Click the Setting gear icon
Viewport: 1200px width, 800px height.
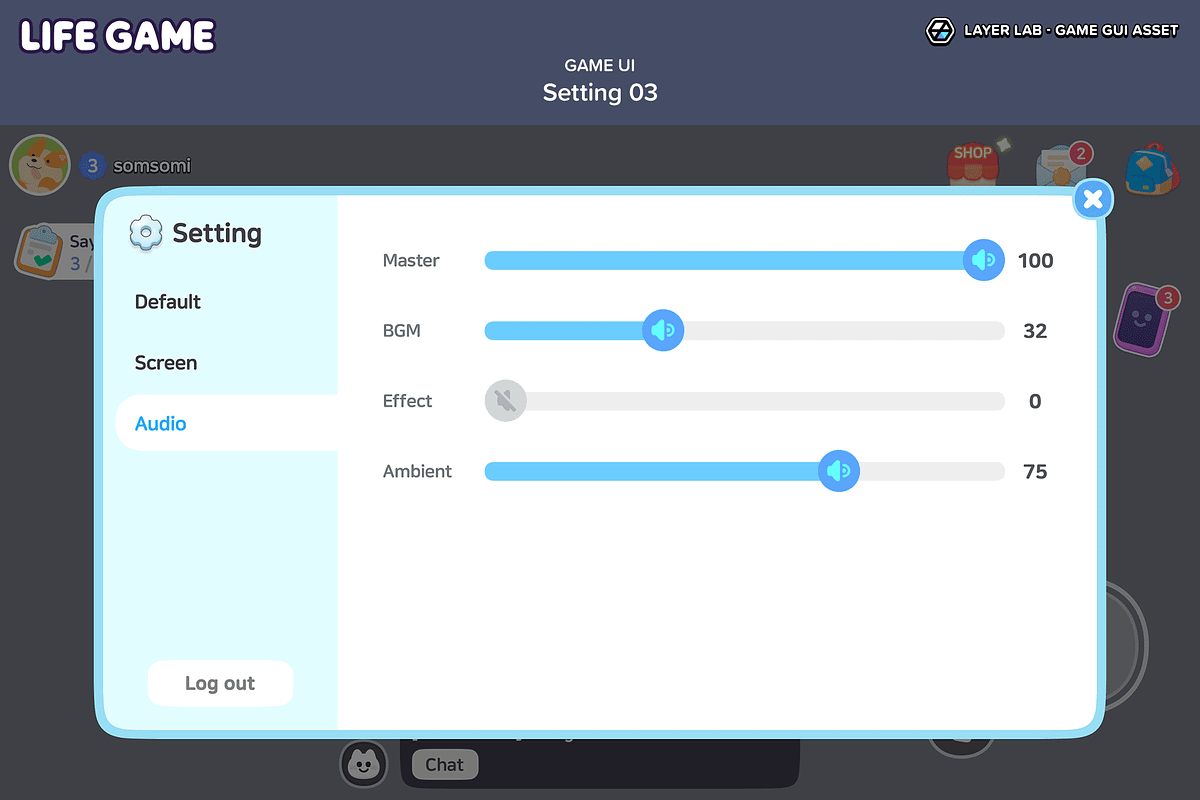(x=146, y=233)
